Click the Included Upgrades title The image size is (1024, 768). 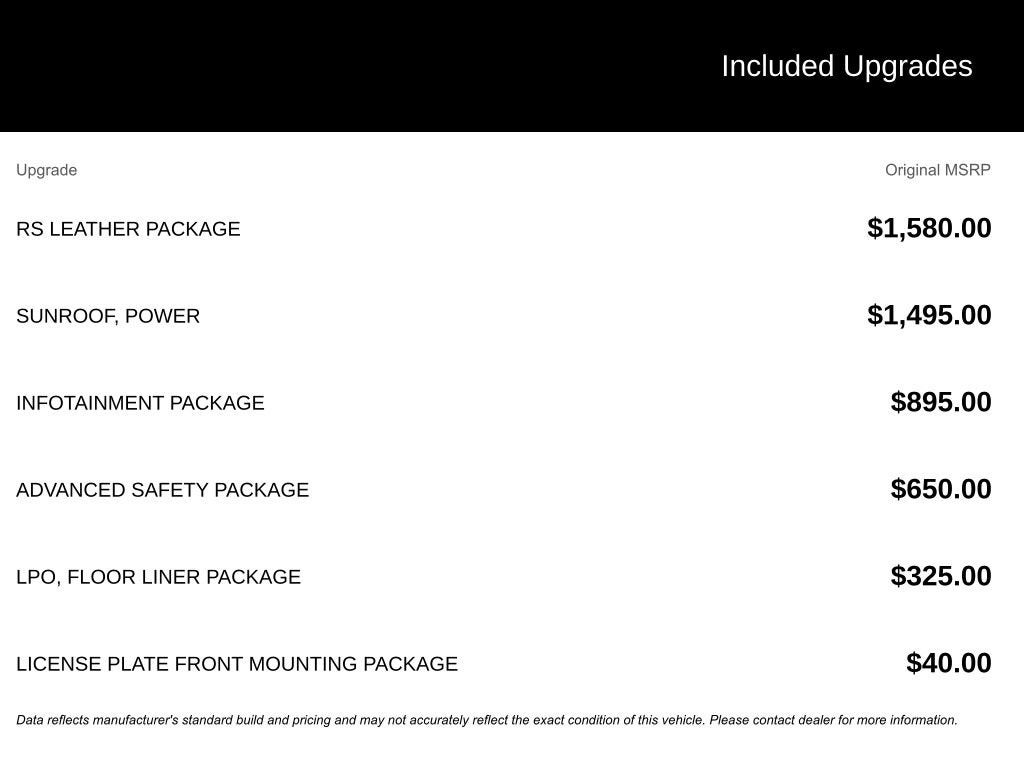point(846,66)
